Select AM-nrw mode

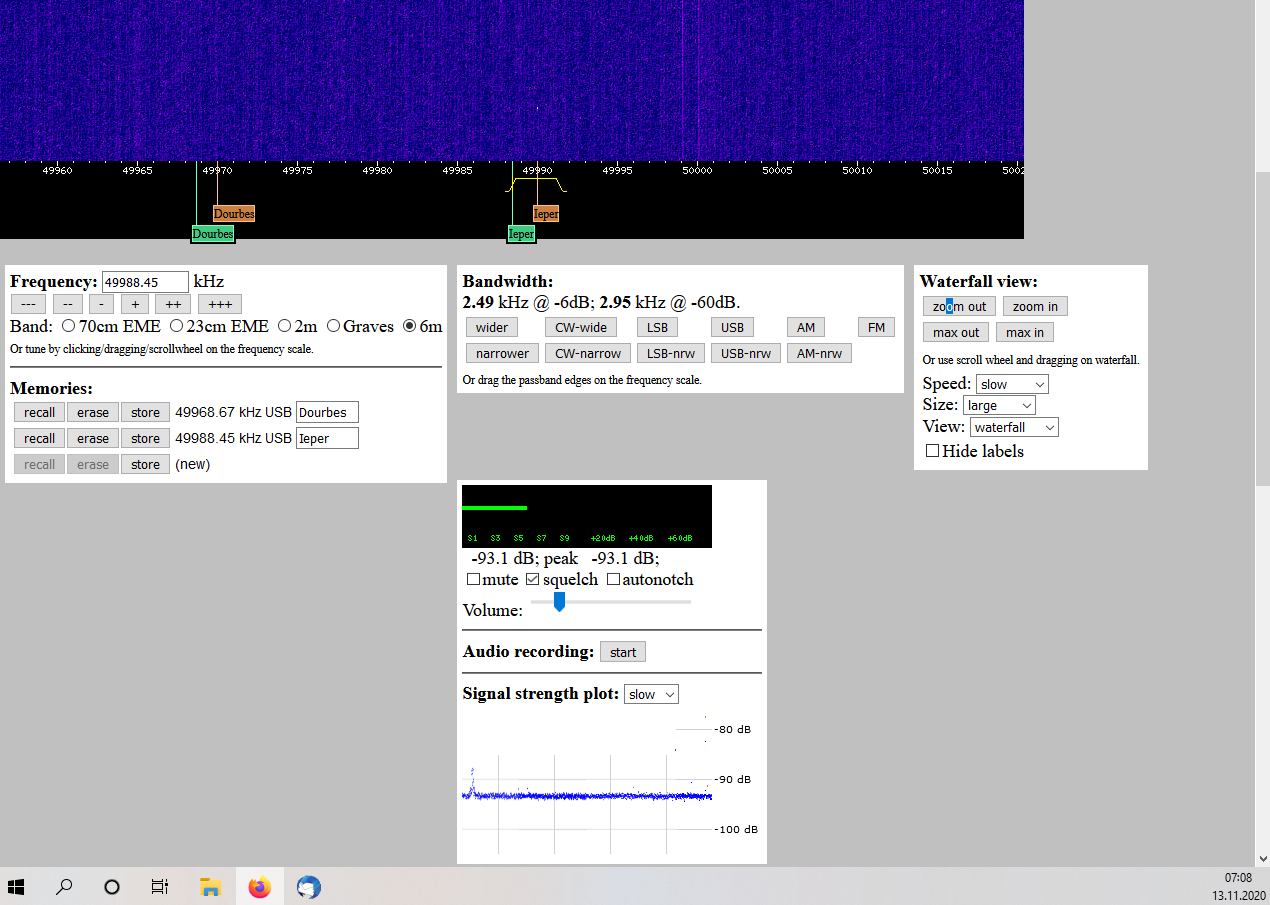[819, 353]
